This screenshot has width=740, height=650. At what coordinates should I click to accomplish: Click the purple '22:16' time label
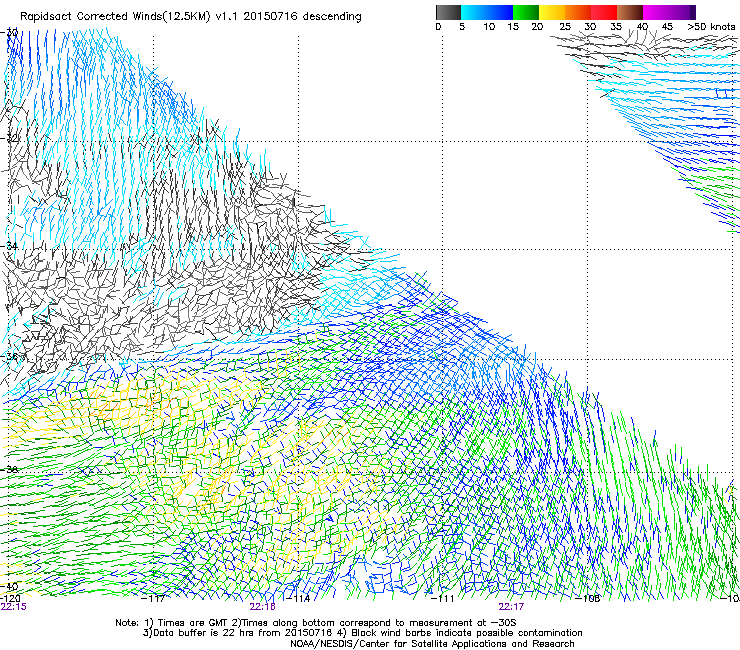point(262,607)
